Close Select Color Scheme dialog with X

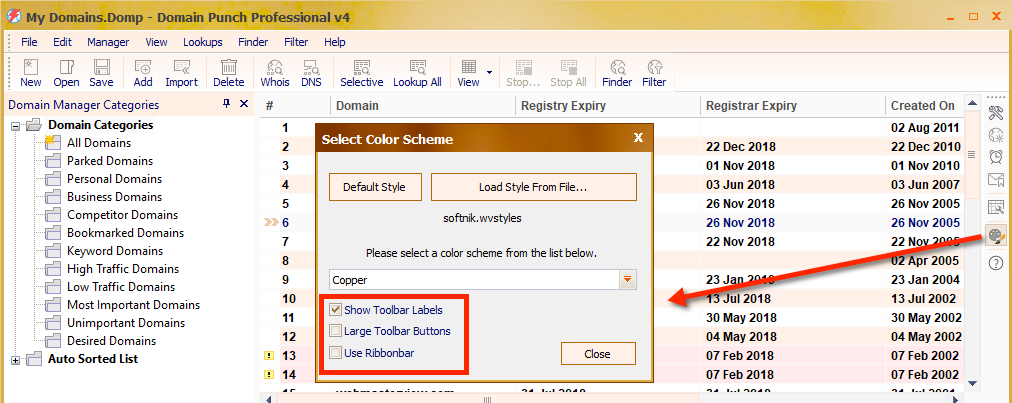click(638, 138)
